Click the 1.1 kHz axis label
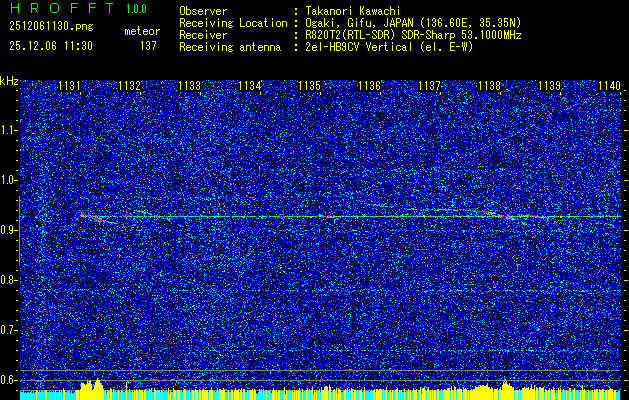The width and height of the screenshot is (629, 400). pyautogui.click(x=8, y=130)
